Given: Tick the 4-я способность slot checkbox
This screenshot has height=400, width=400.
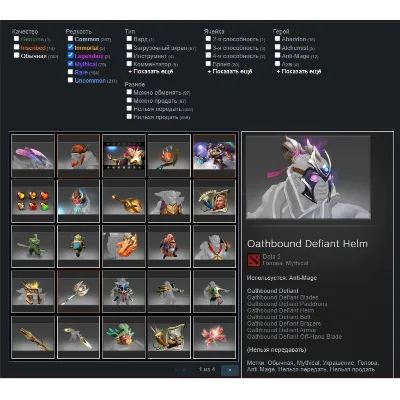Looking at the screenshot, I should (x=208, y=55).
